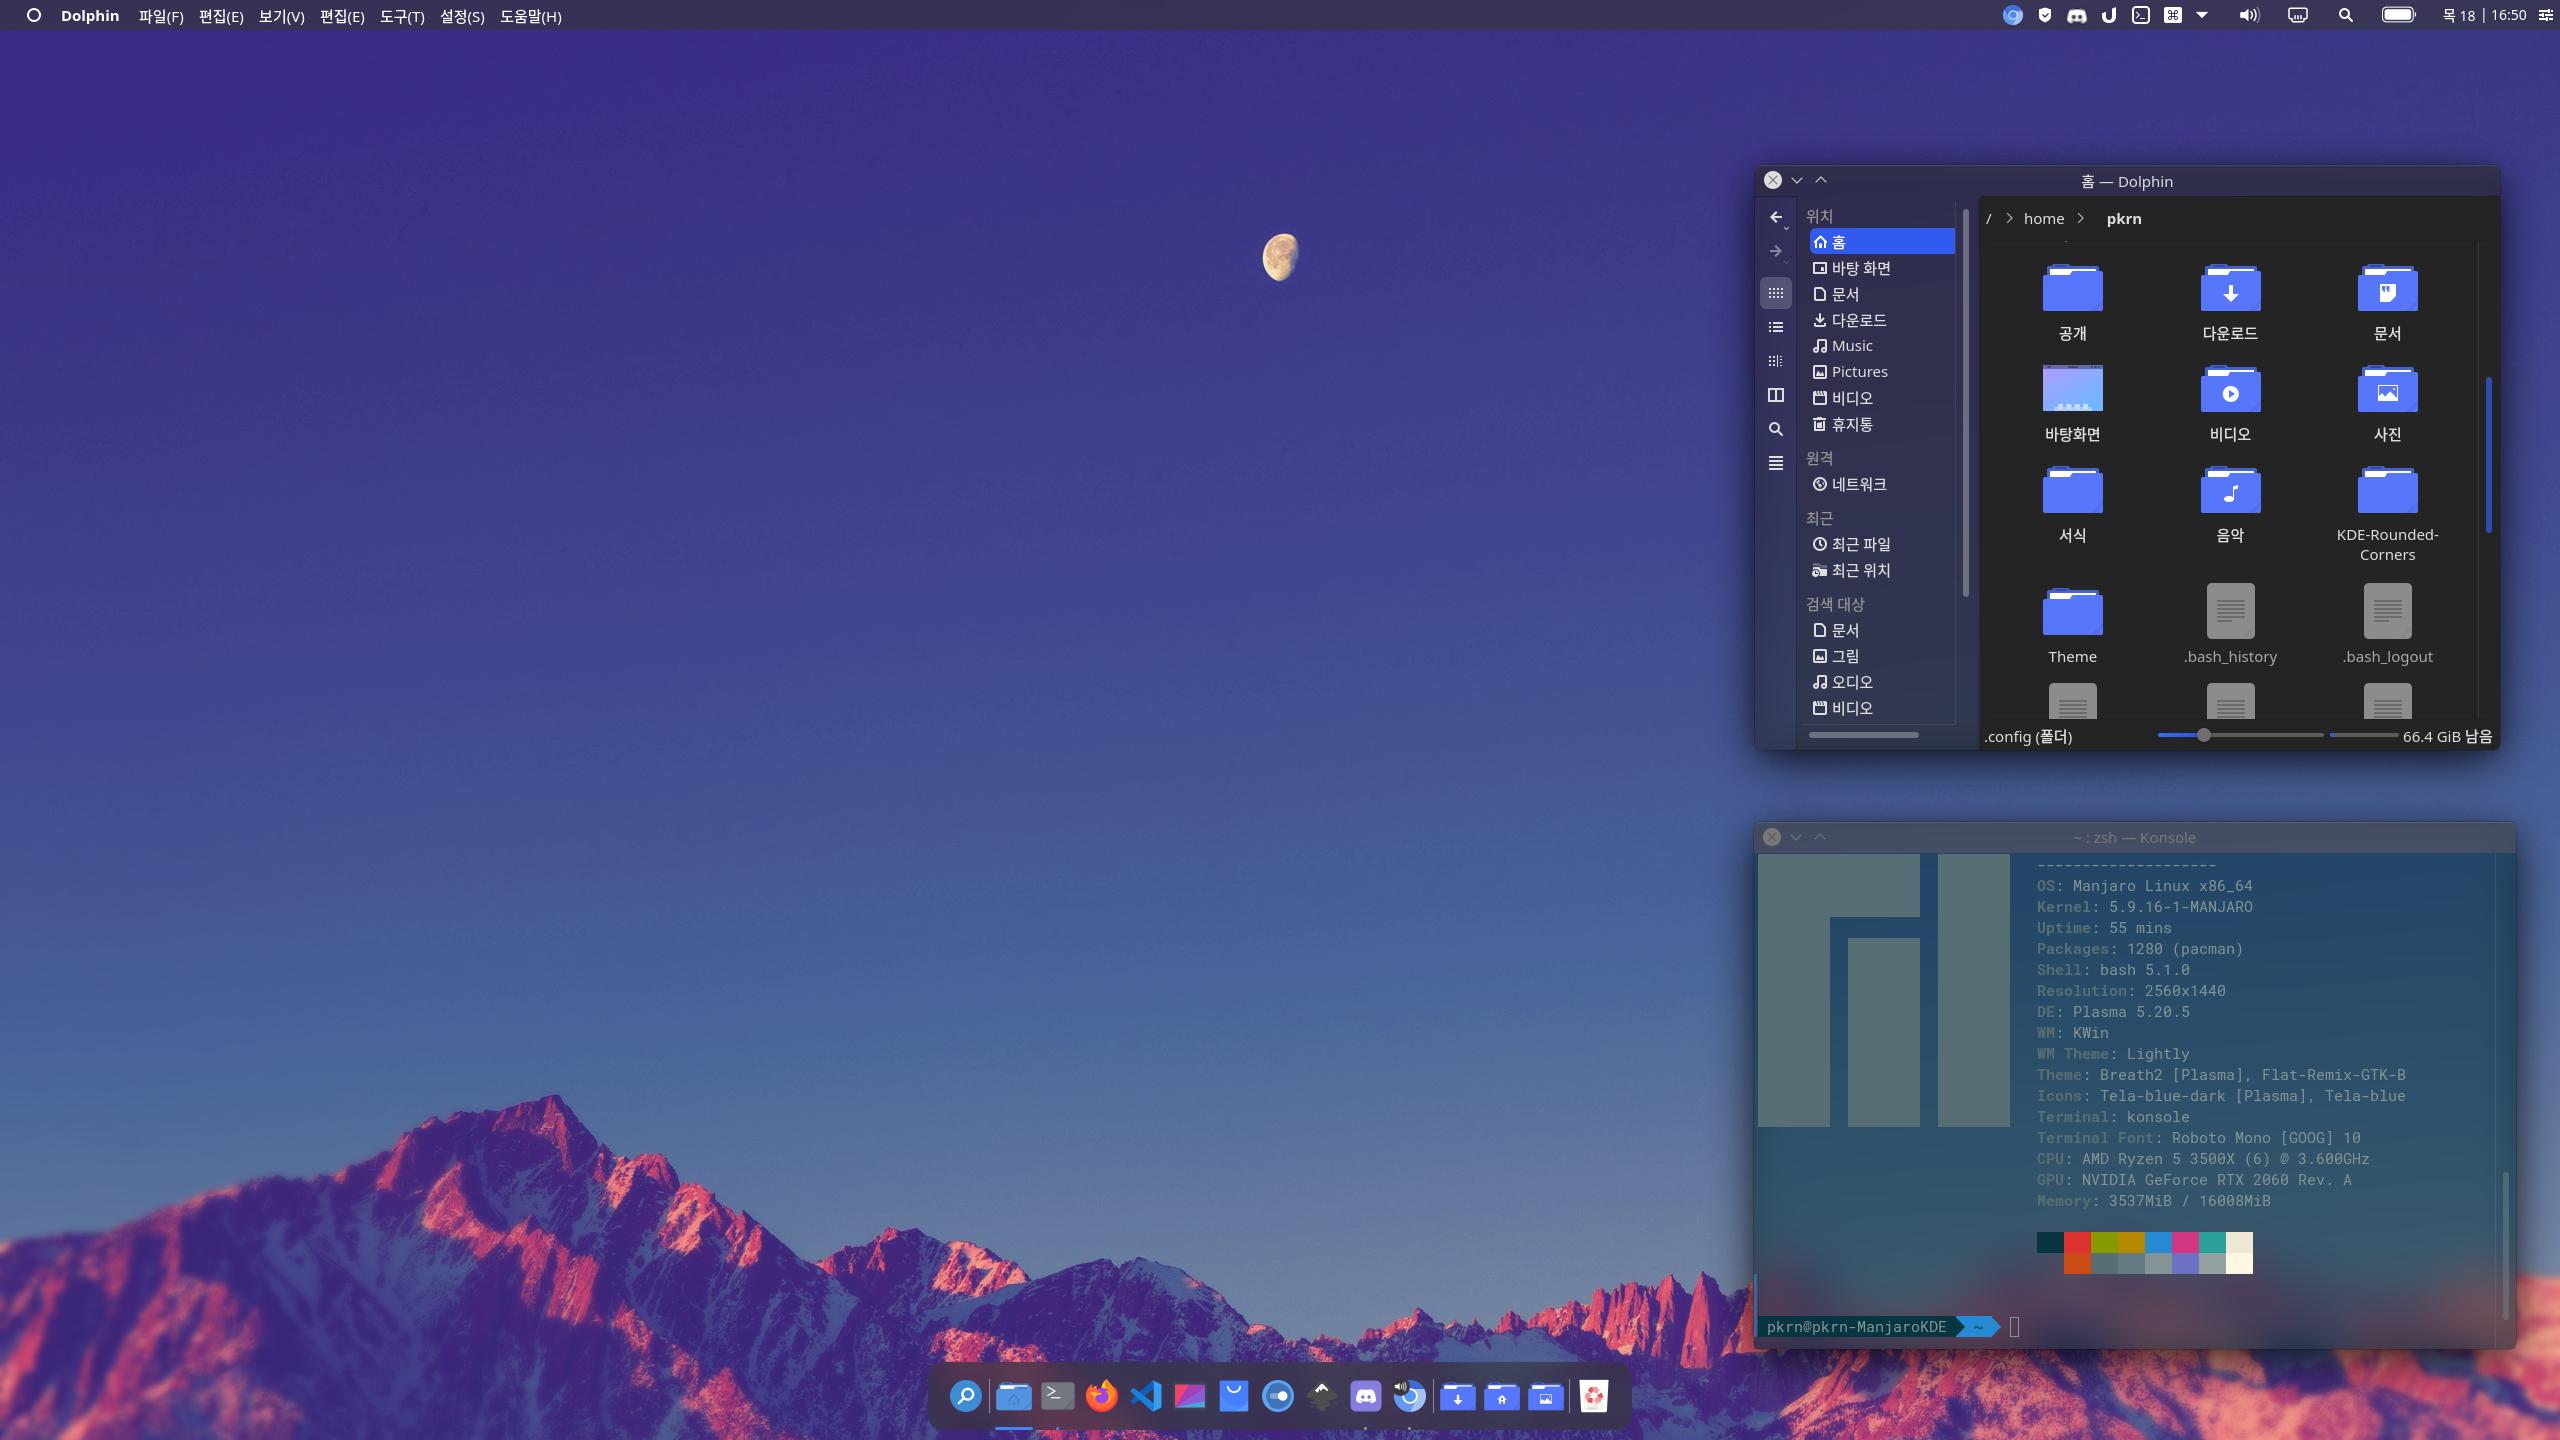The image size is (2560, 1440).
Task: Select the 다운로드 folder in file view
Action: point(2230,288)
